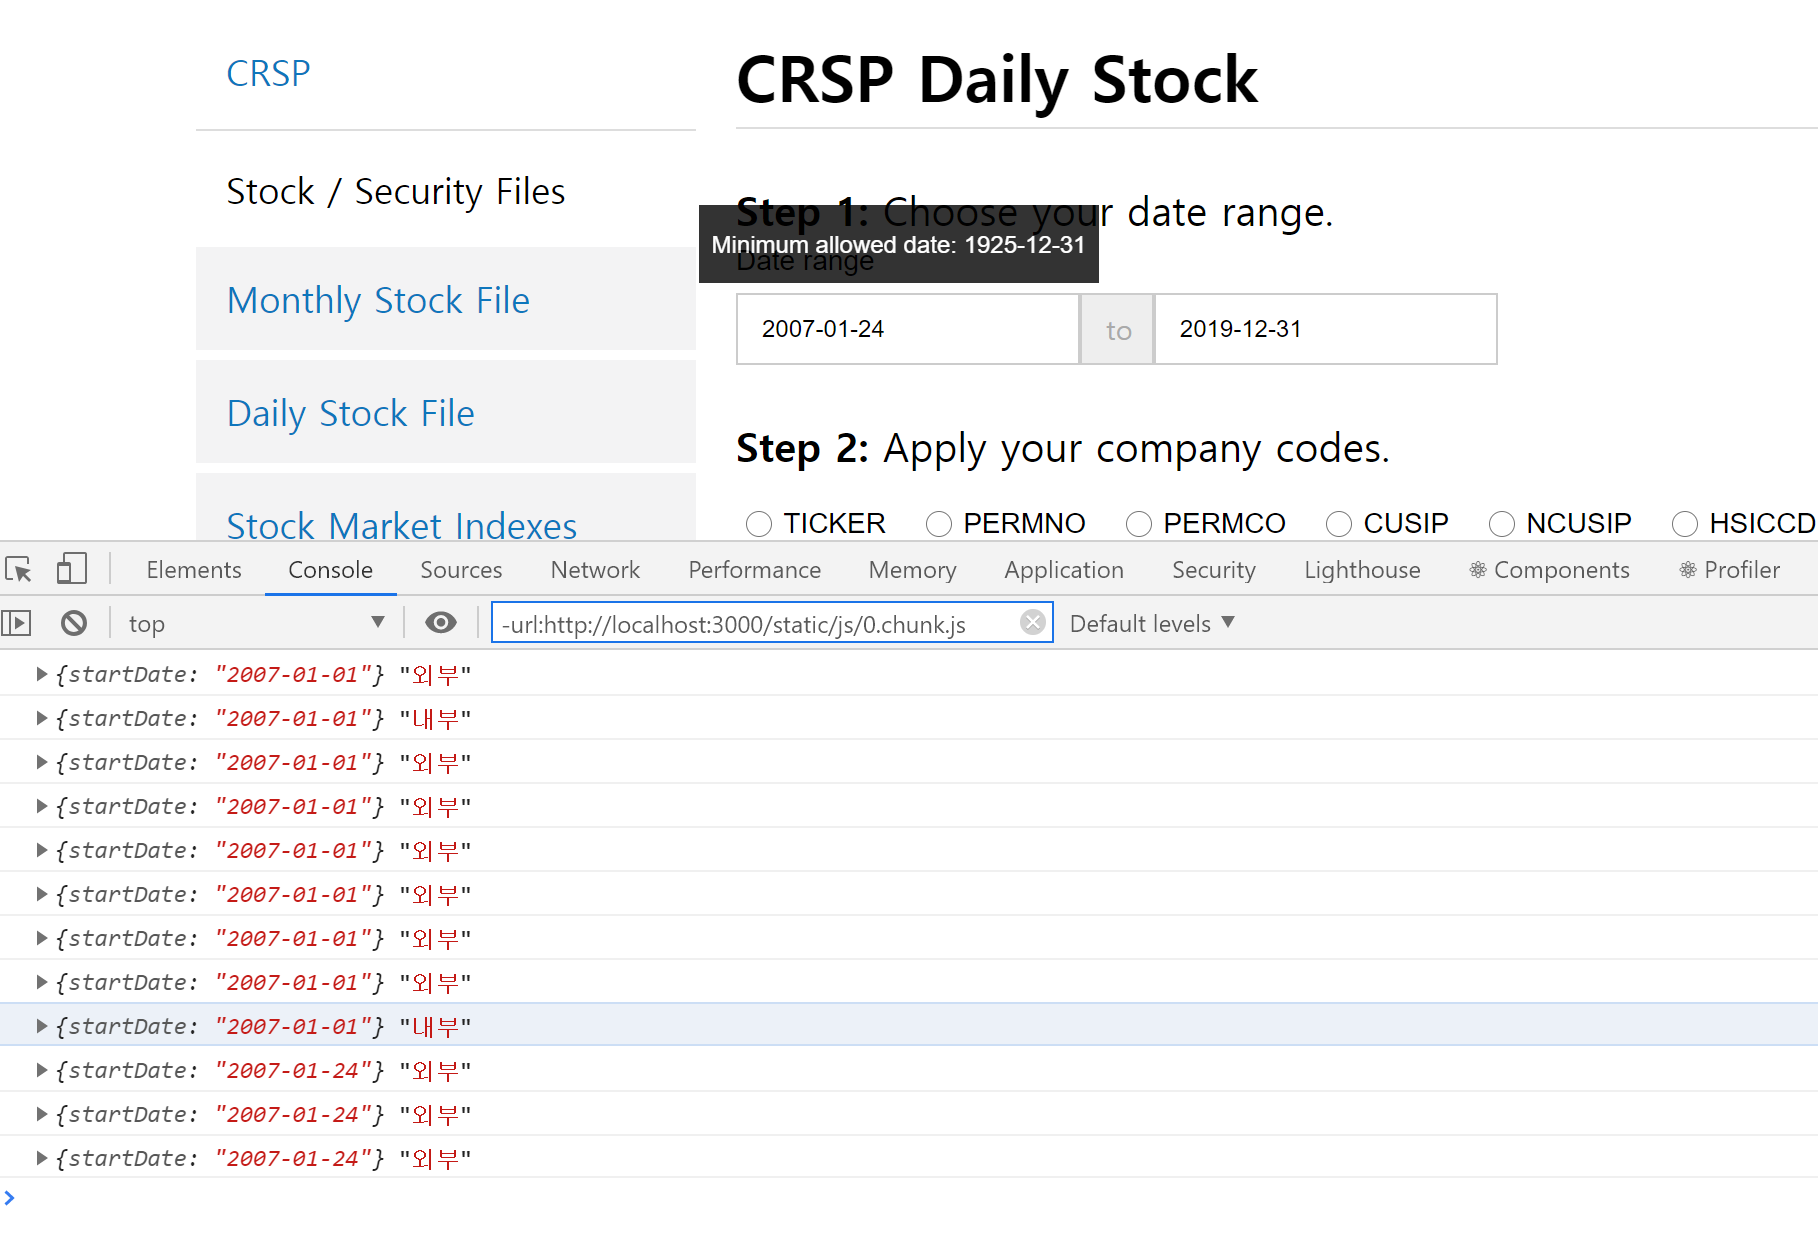Open the React Components tab
The image size is (1818, 1244).
[x=1549, y=570]
